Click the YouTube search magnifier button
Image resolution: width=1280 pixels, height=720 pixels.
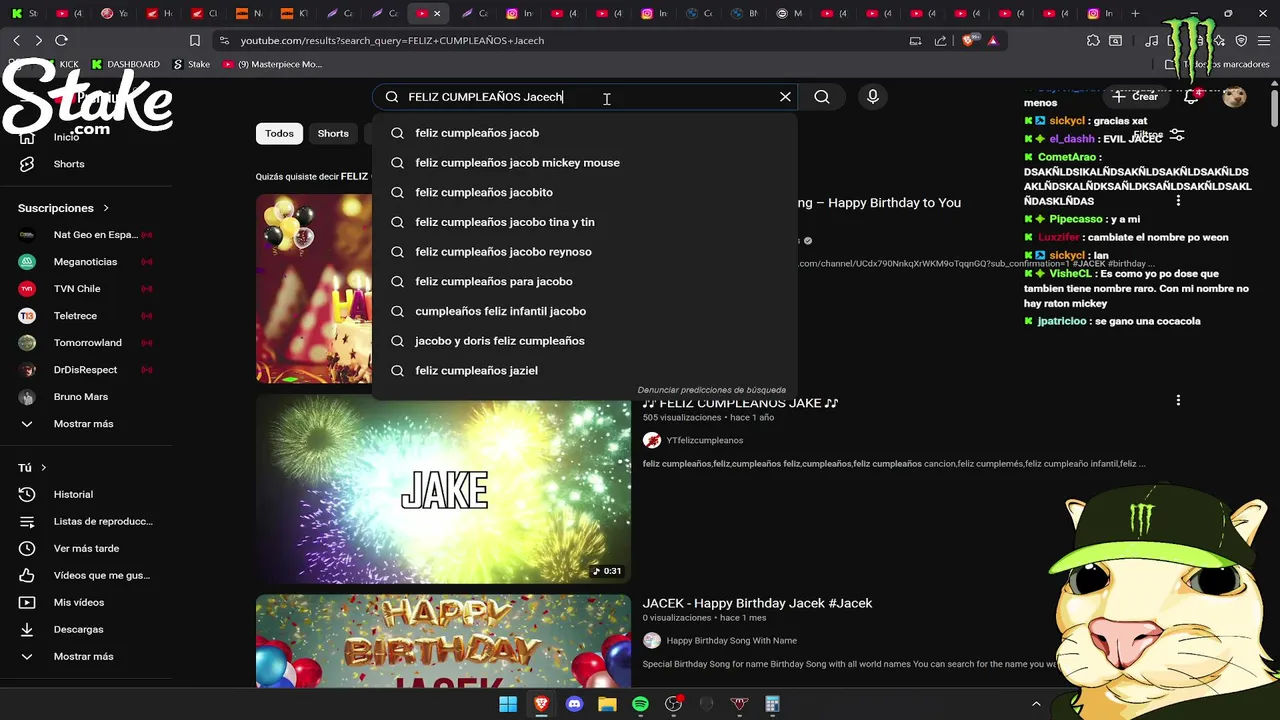click(822, 97)
